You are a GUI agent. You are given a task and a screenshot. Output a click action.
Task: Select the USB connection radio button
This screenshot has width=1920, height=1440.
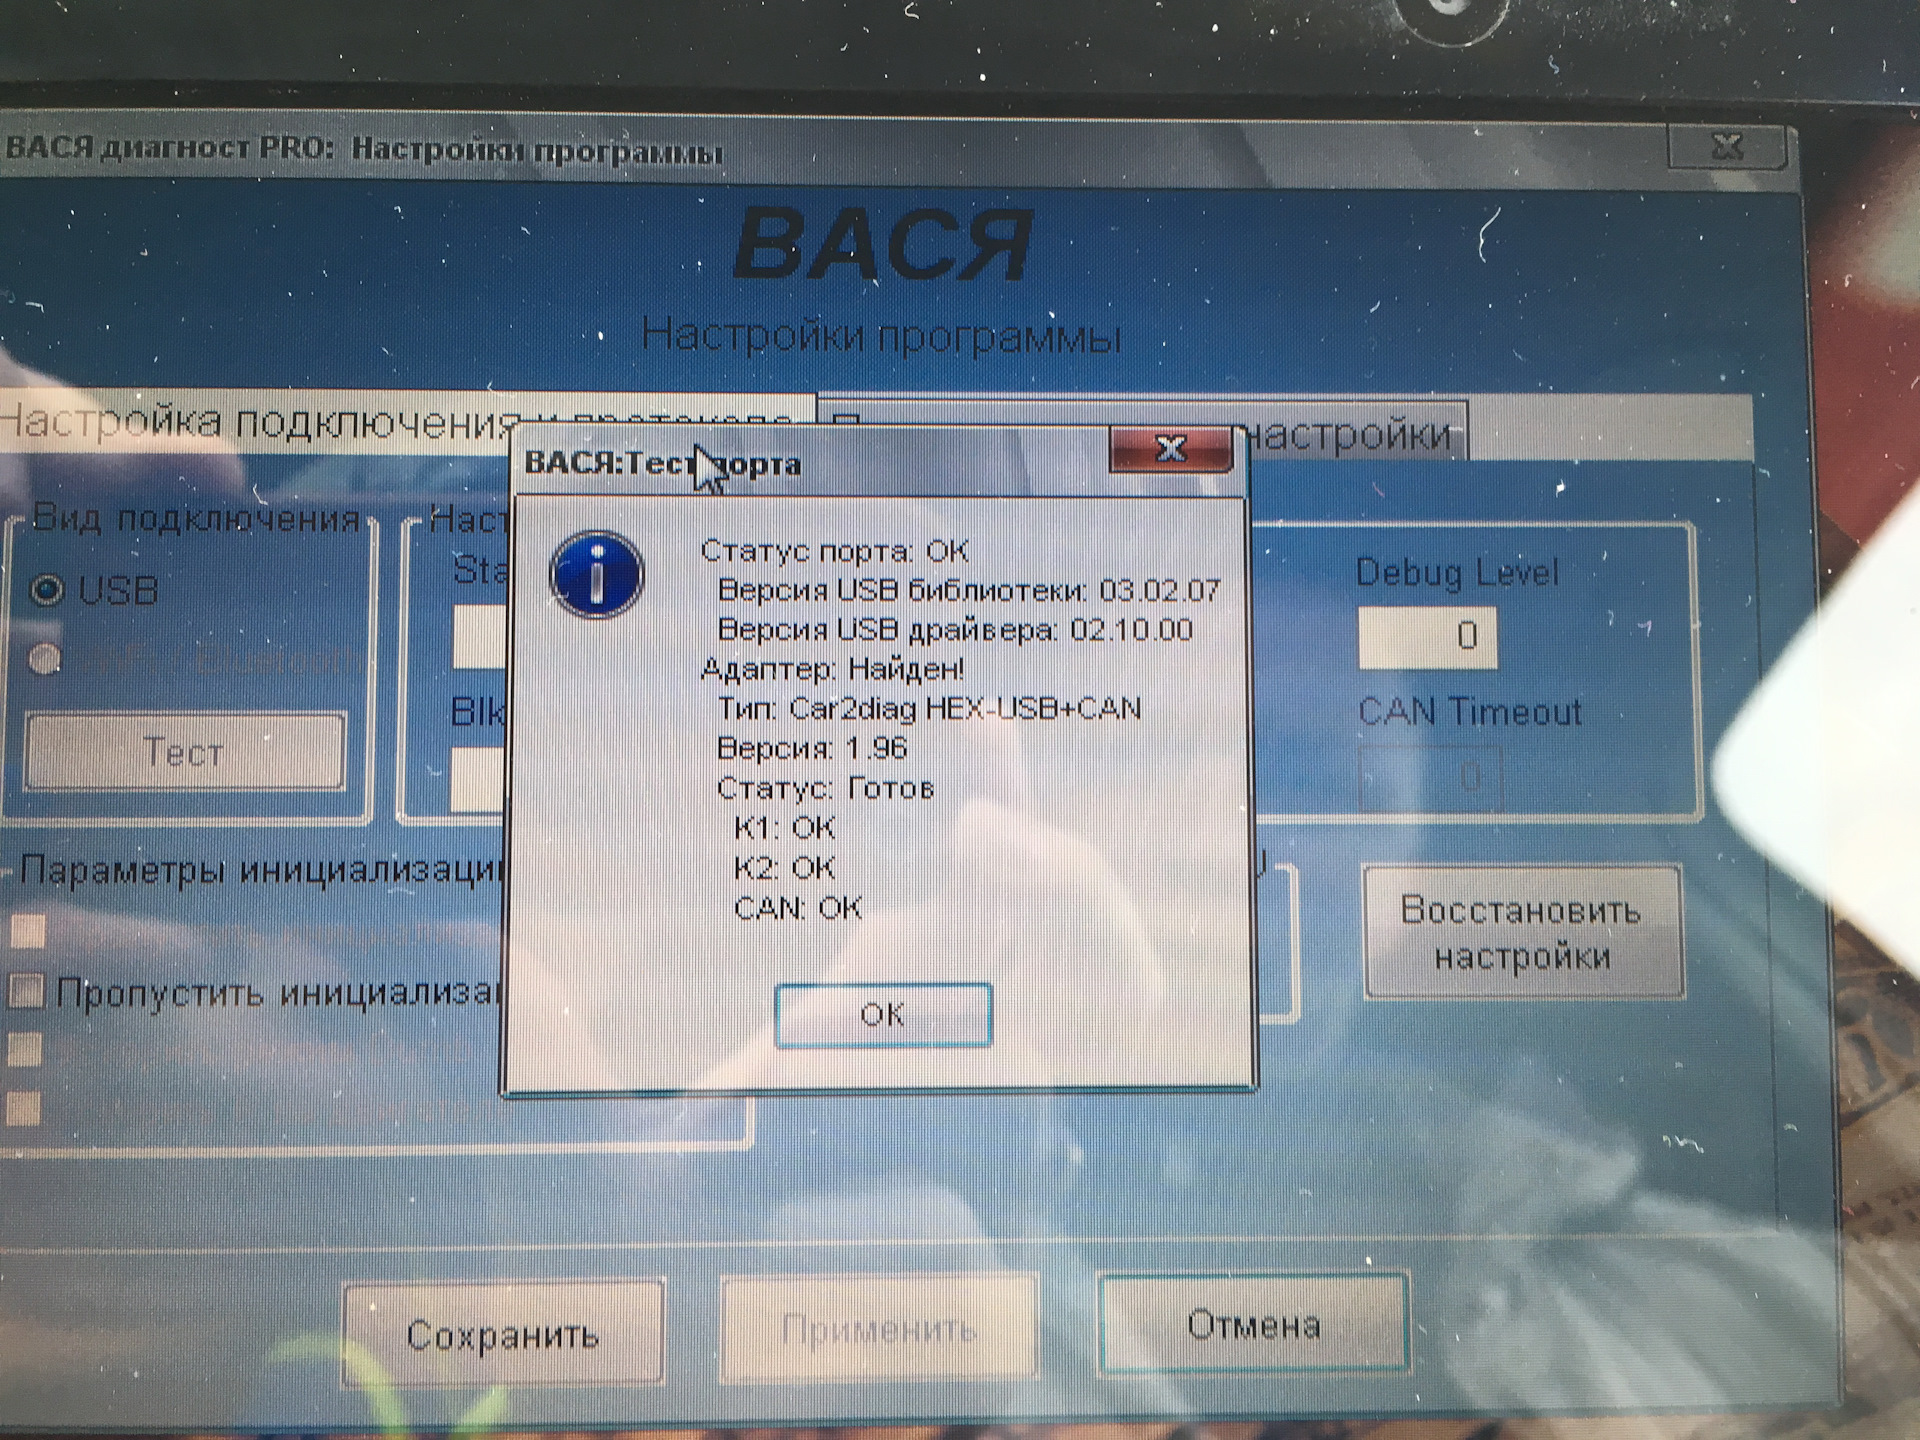coord(46,590)
